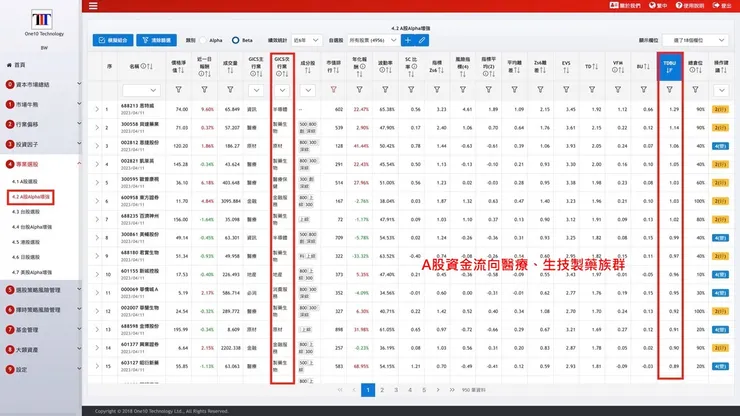Collapse sidebar section 4 專業選股
Image resolution: width=740 pixels, height=416 pixels.
pos(41,164)
